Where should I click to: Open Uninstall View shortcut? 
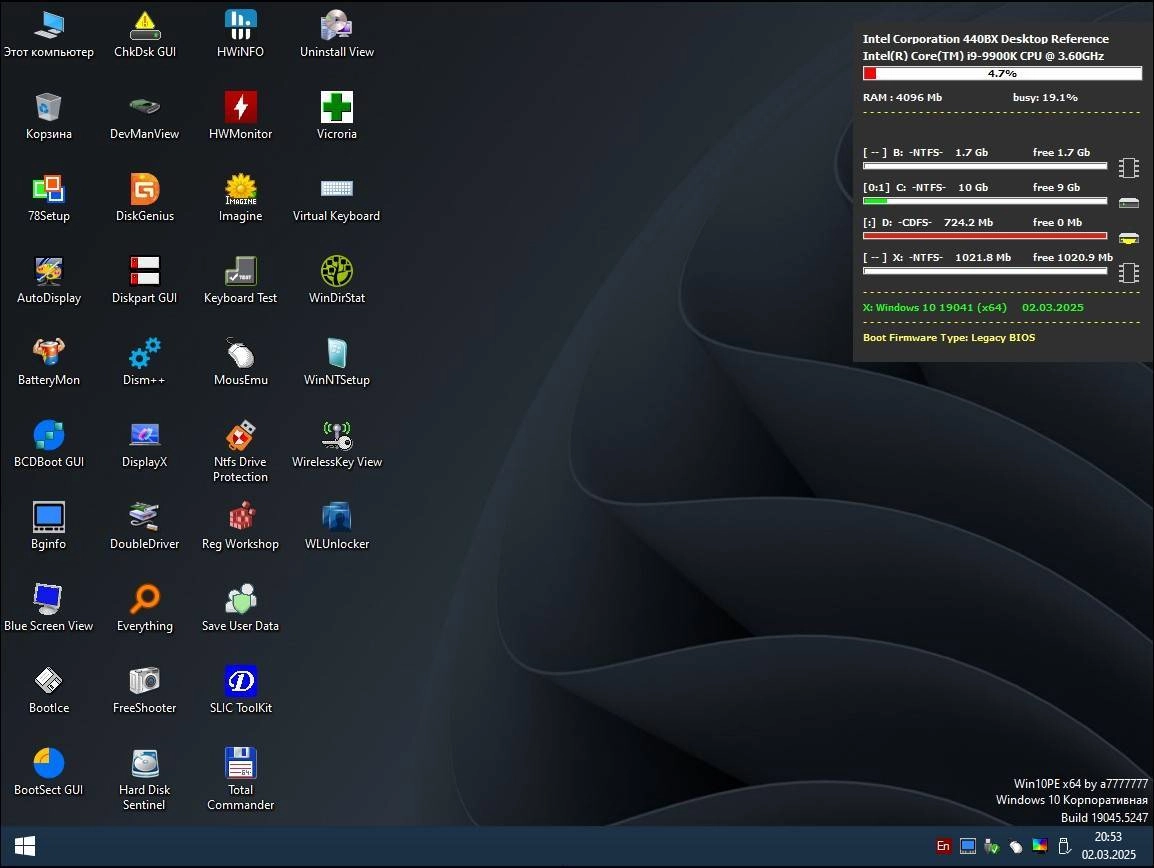coord(336,34)
